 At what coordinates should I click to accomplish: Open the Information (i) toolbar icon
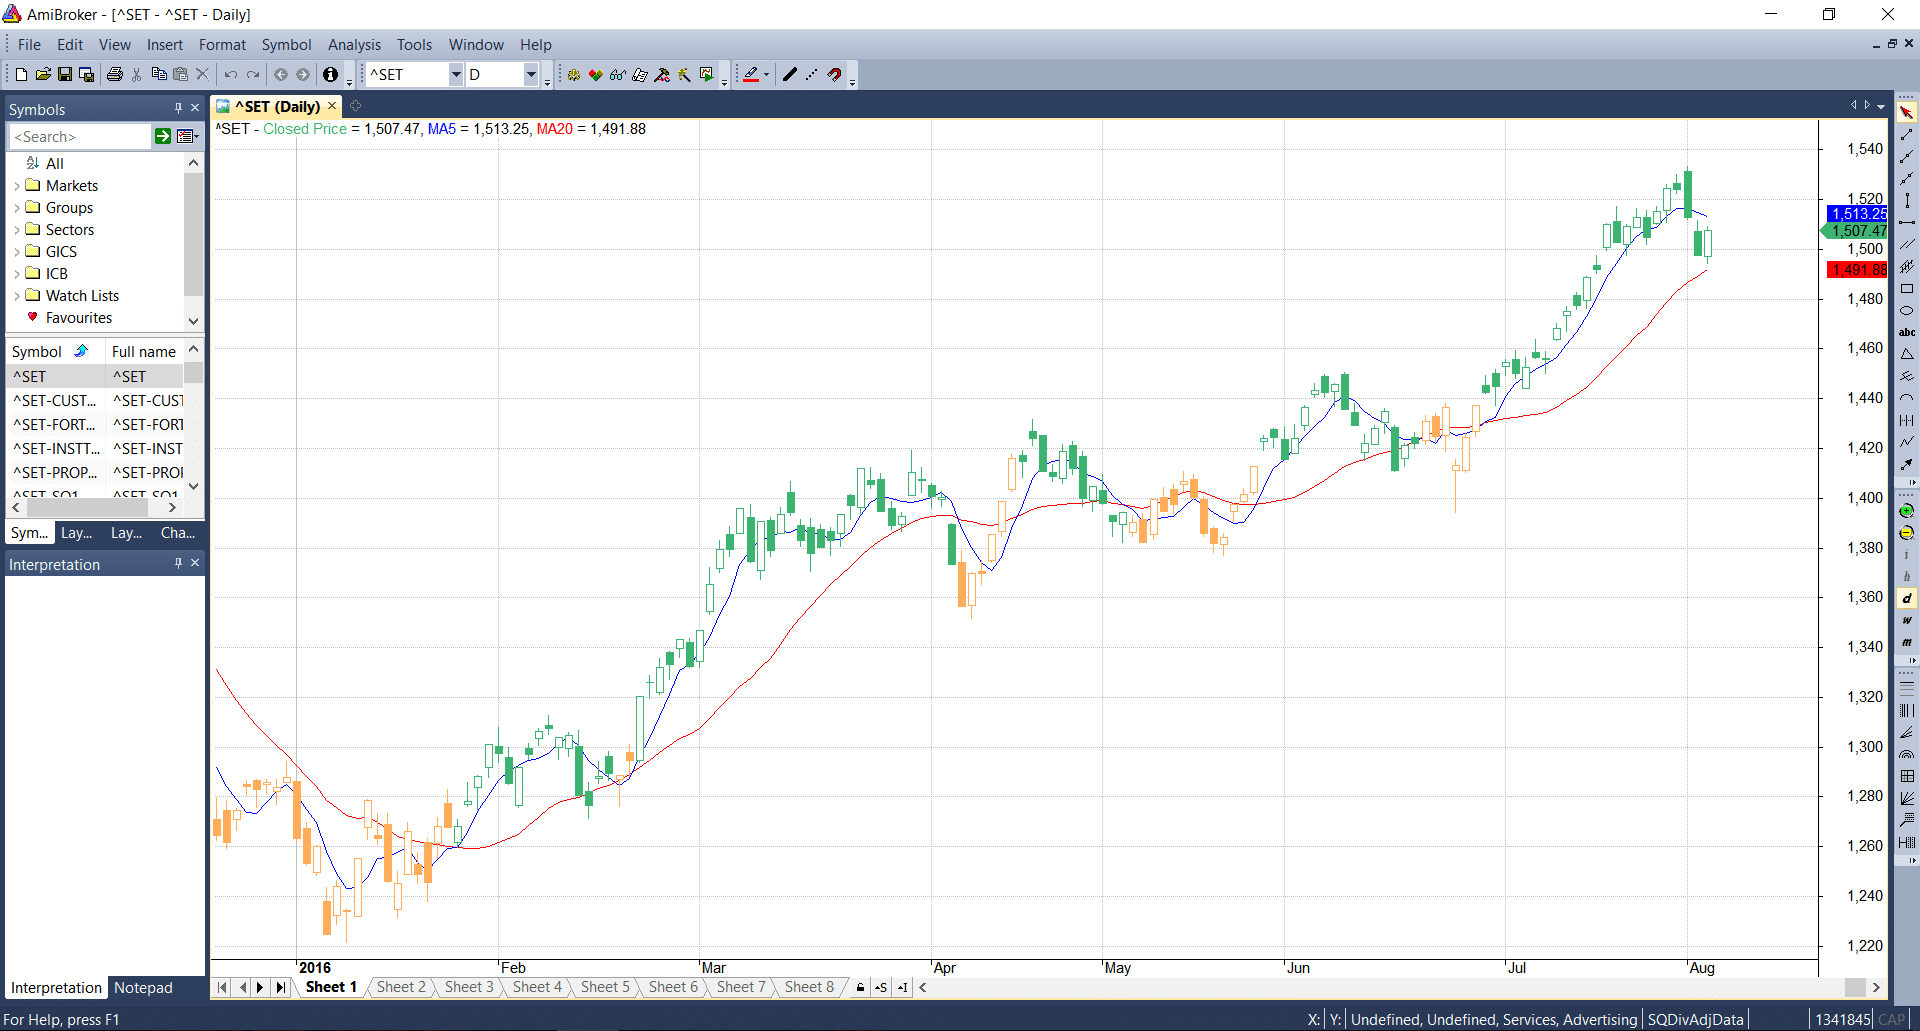coord(330,75)
